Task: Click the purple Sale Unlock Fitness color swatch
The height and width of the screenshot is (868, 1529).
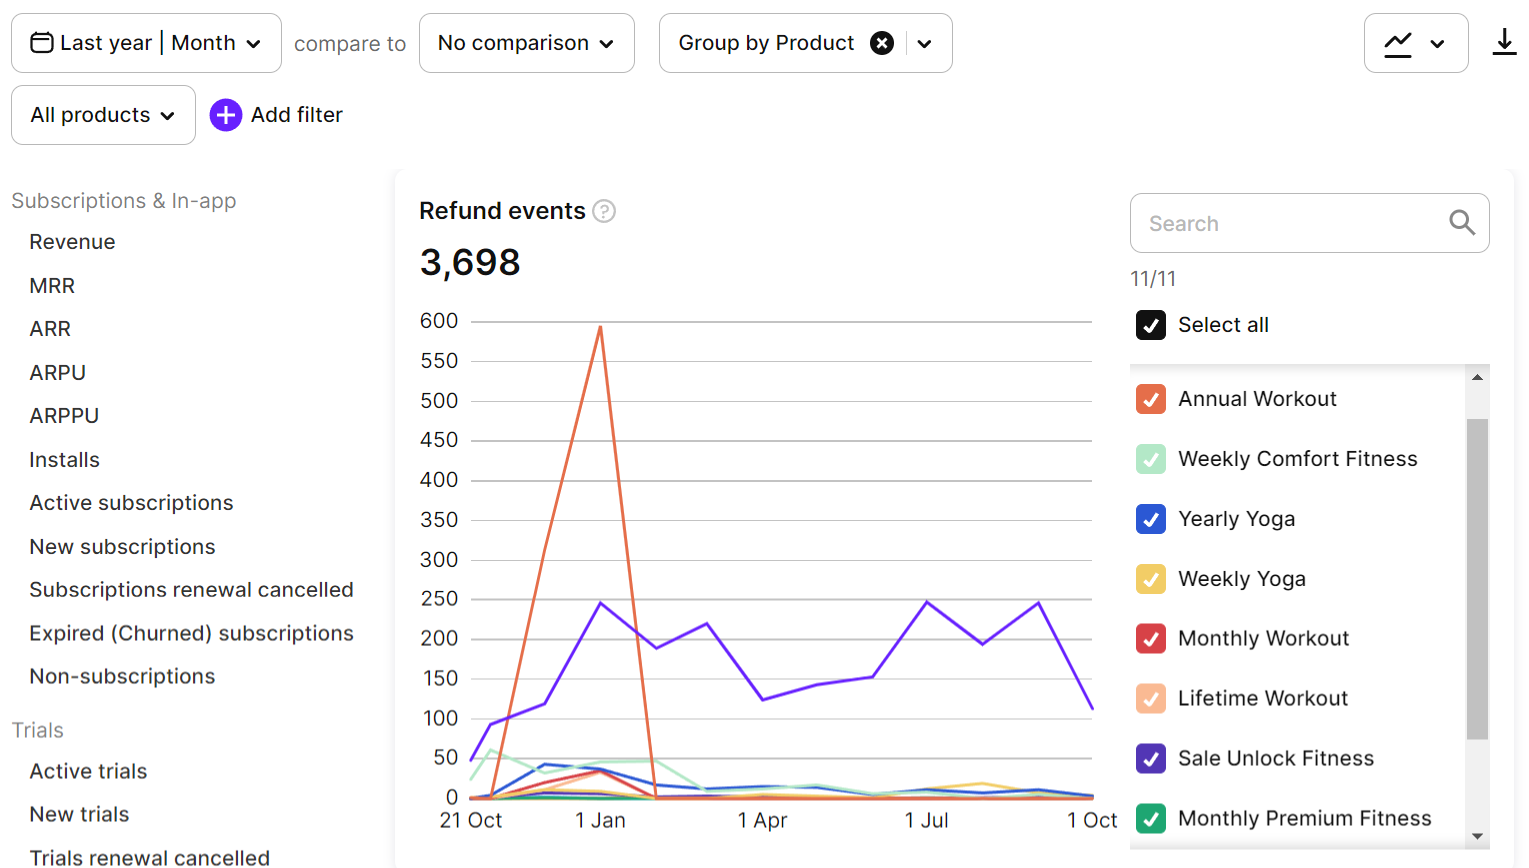Action: 1150,758
